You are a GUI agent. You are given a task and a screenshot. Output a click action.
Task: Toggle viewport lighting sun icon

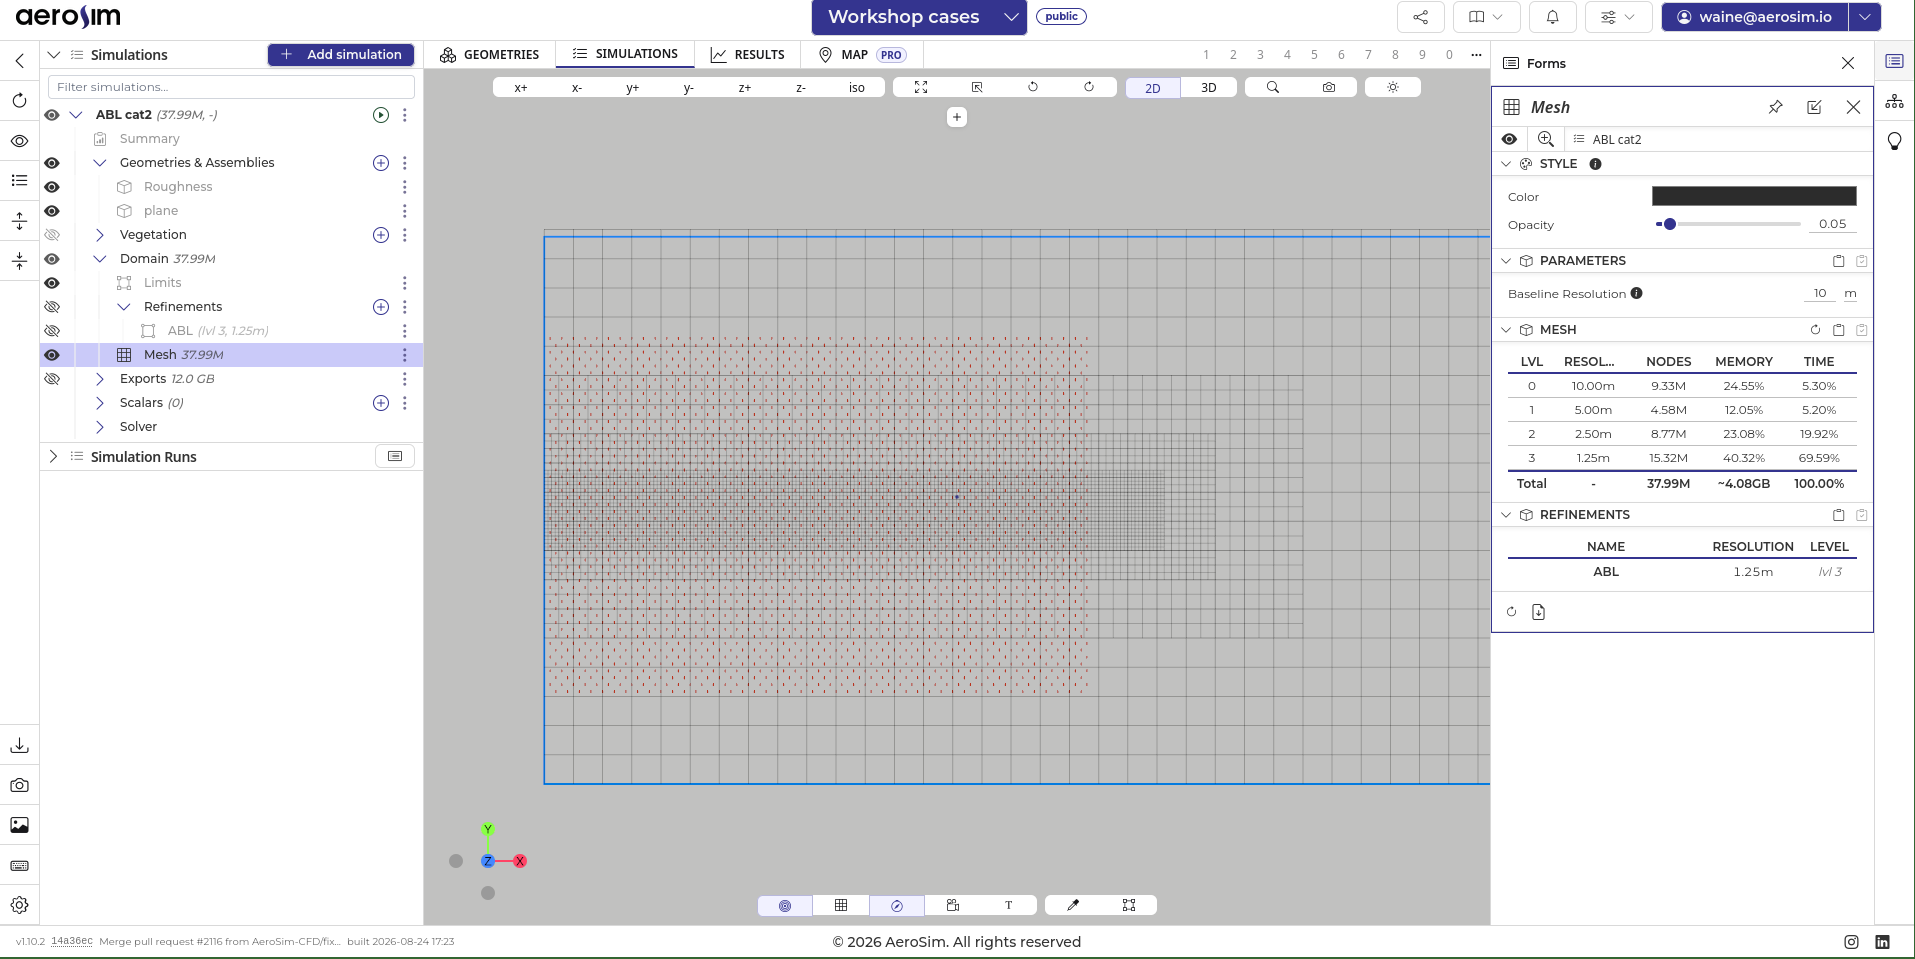(x=1393, y=88)
